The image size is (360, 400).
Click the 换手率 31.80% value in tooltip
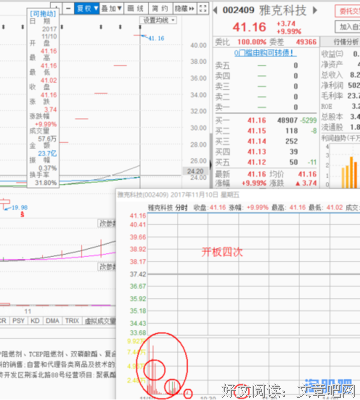tap(46, 183)
